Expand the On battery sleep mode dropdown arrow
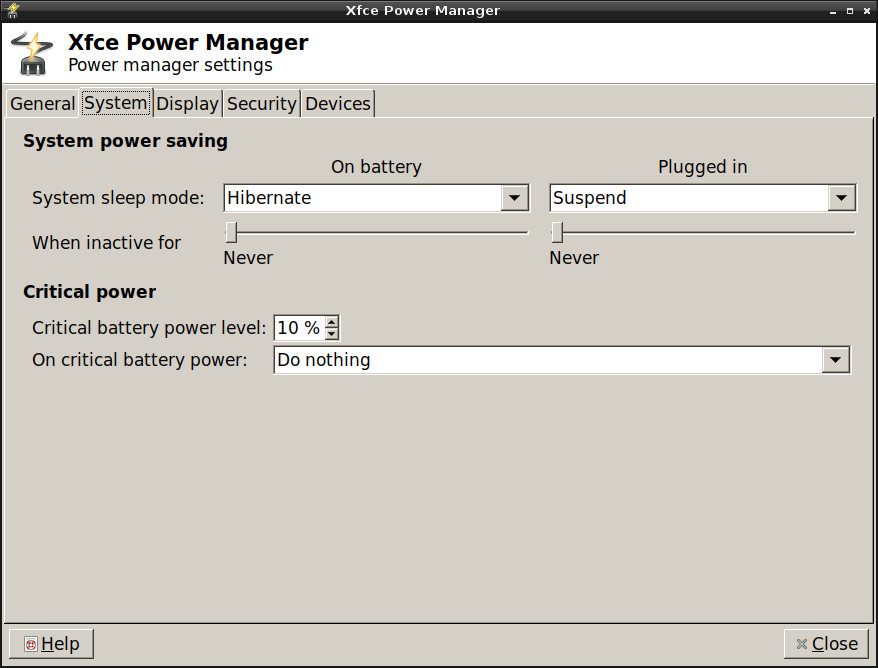Screen dimensions: 878x668 click(515, 198)
